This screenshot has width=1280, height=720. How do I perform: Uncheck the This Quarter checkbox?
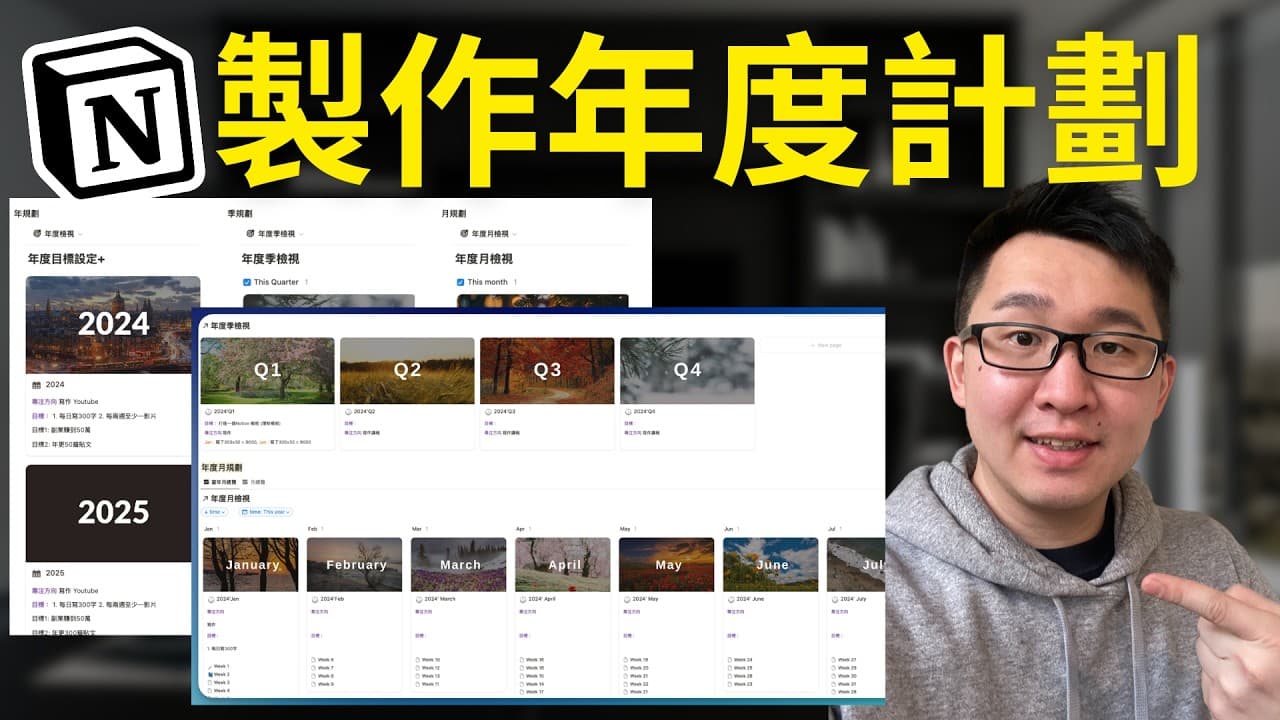(x=245, y=281)
